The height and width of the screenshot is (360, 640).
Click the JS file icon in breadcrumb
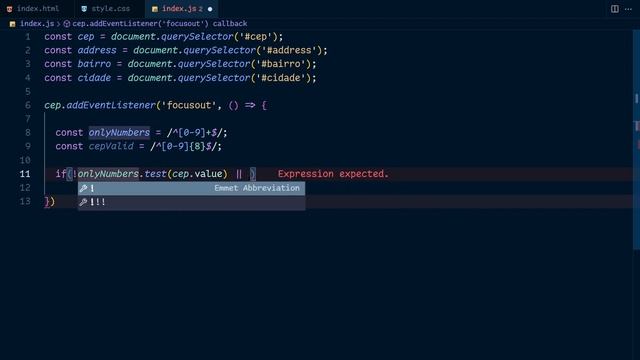coord(13,24)
